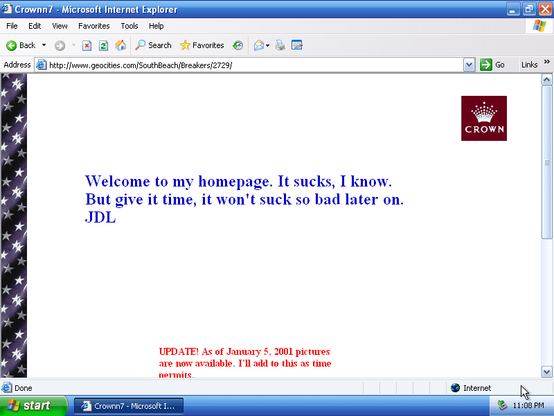This screenshot has width=554, height=416.
Task: Open the History icon in toolbar
Action: click(238, 45)
